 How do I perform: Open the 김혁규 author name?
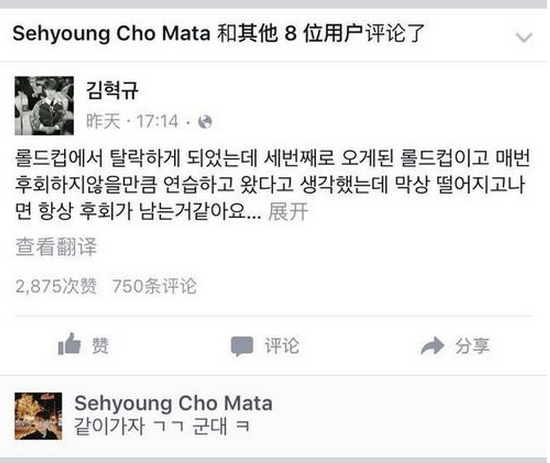[x=112, y=90]
